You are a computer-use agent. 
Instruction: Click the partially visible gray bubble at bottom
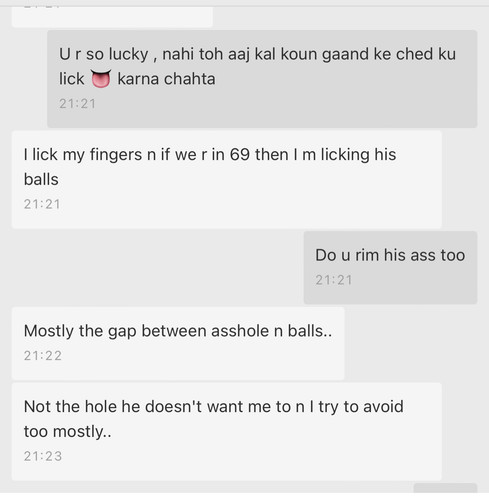445,488
